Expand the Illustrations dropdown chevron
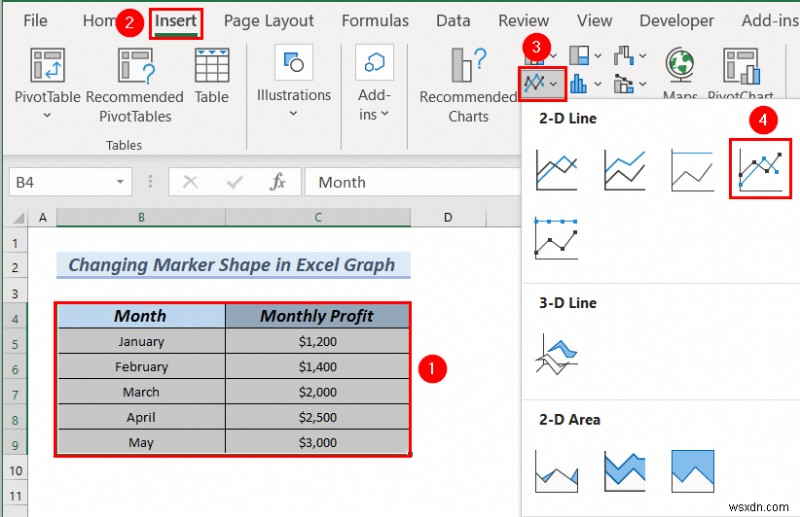 (x=293, y=113)
